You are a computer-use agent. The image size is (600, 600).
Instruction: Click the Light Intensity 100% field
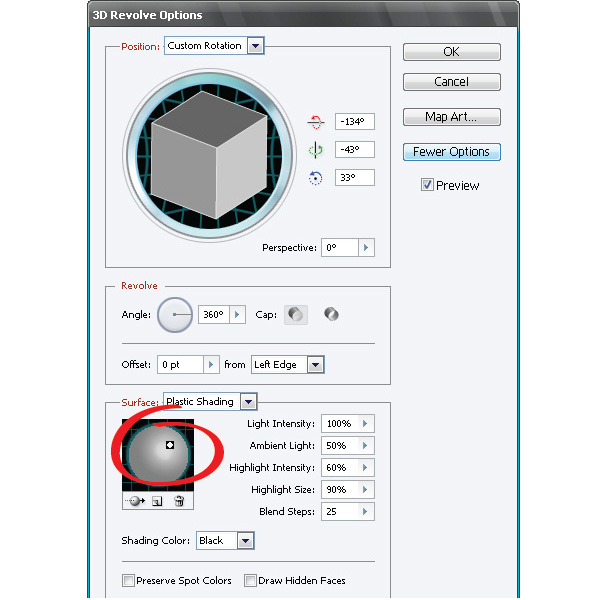[340, 424]
